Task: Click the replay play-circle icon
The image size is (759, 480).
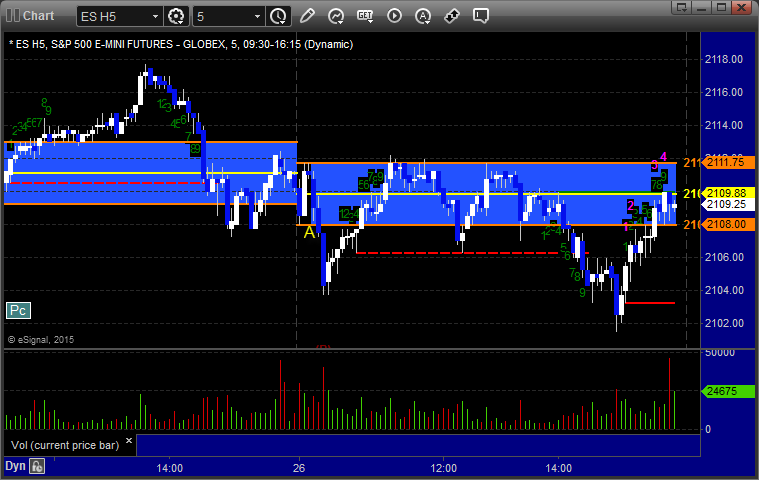Action: 394,16
